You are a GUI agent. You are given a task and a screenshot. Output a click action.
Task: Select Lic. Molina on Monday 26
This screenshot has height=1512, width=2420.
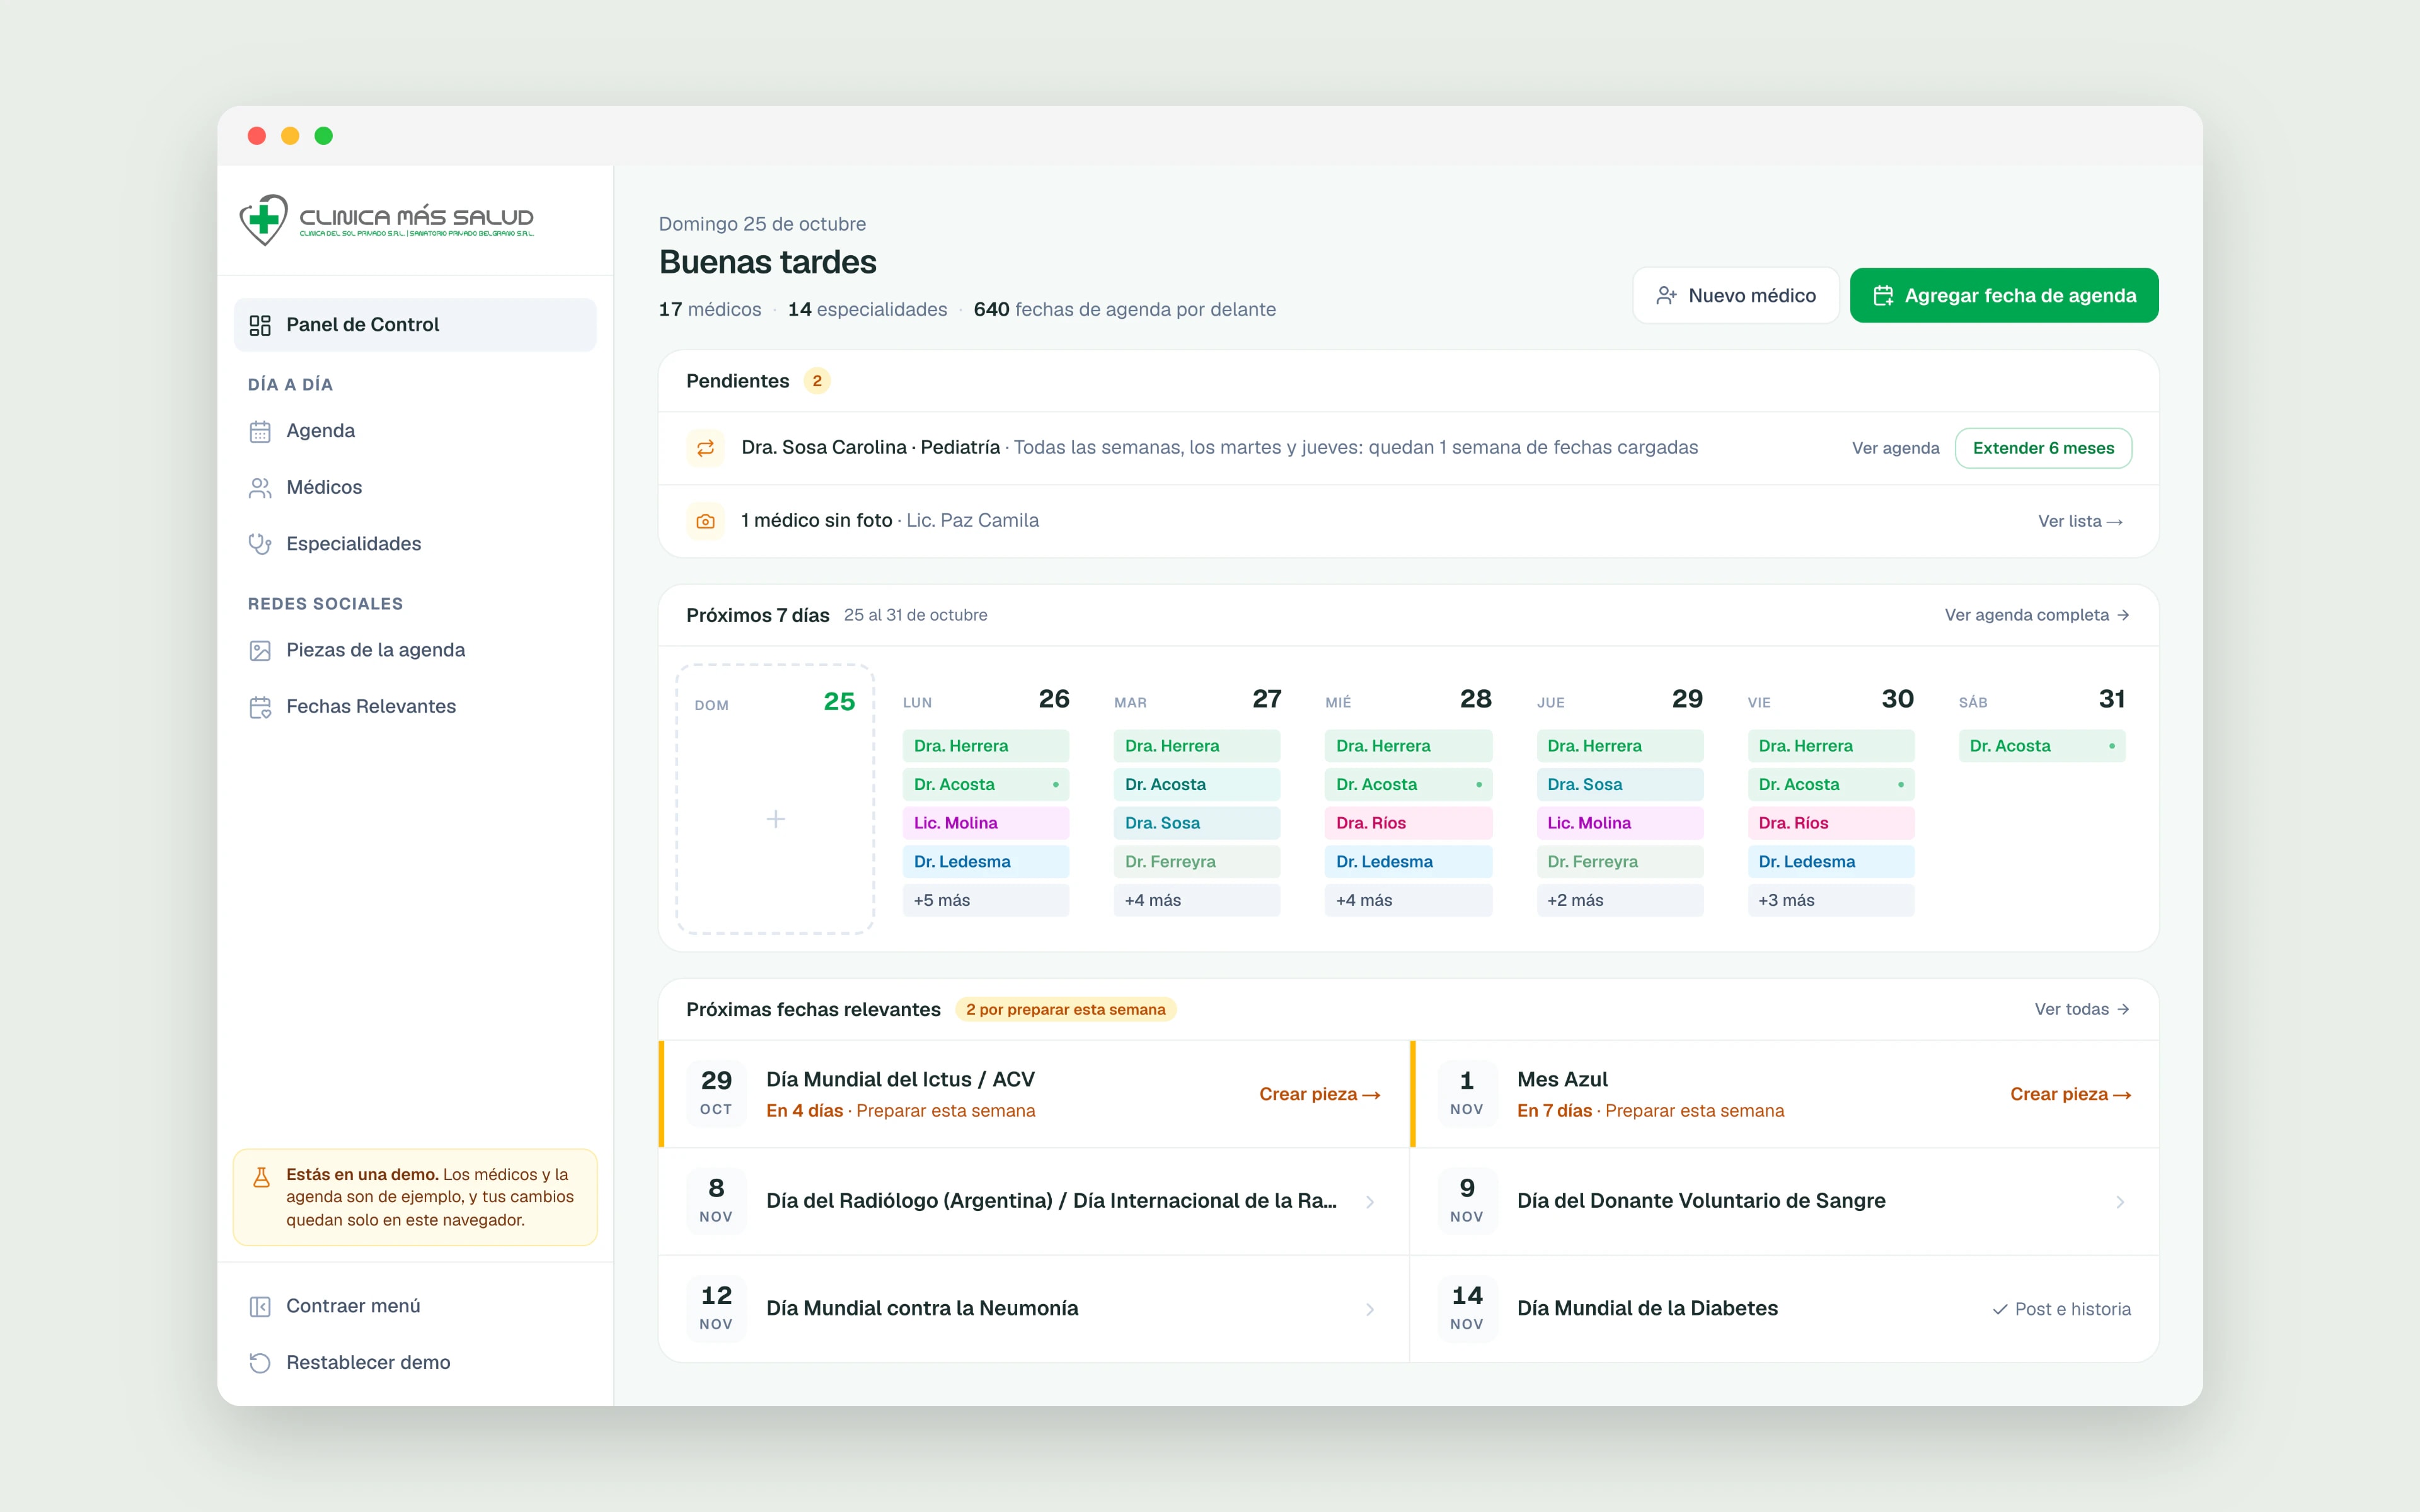coord(986,823)
